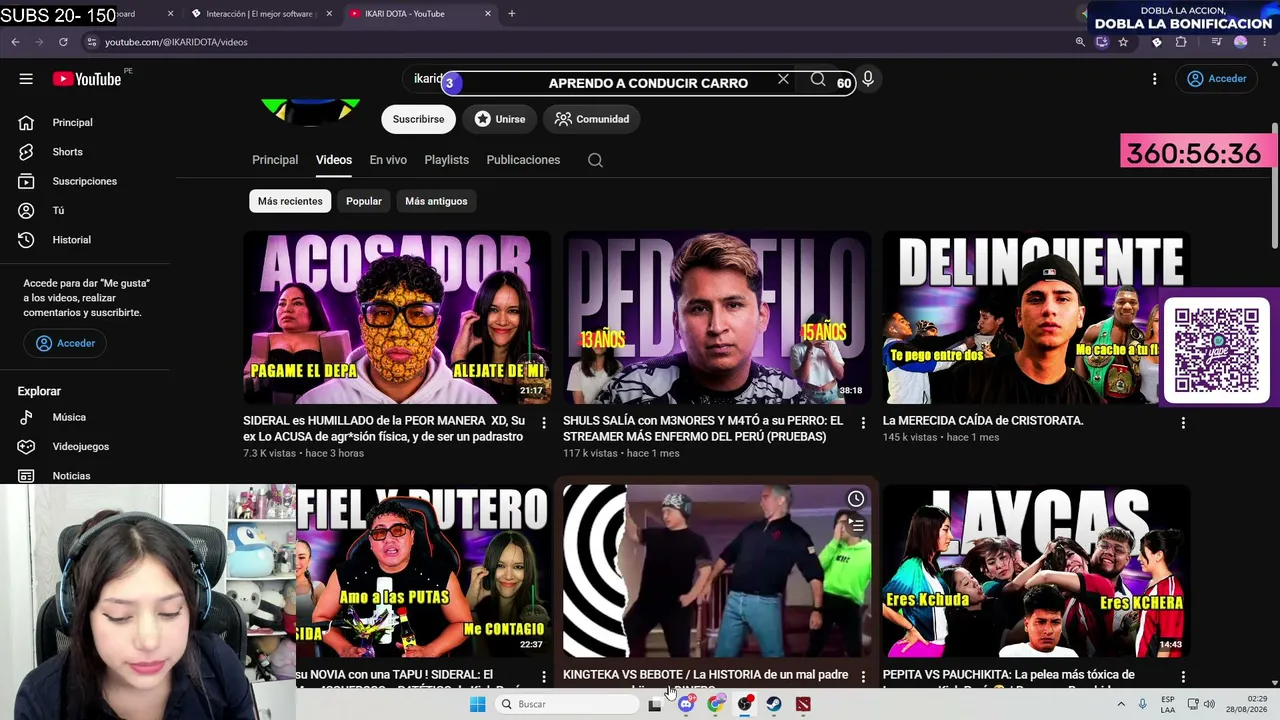Search within the channel using the magnifier
This screenshot has width=1280, height=720.
pyautogui.click(x=595, y=160)
